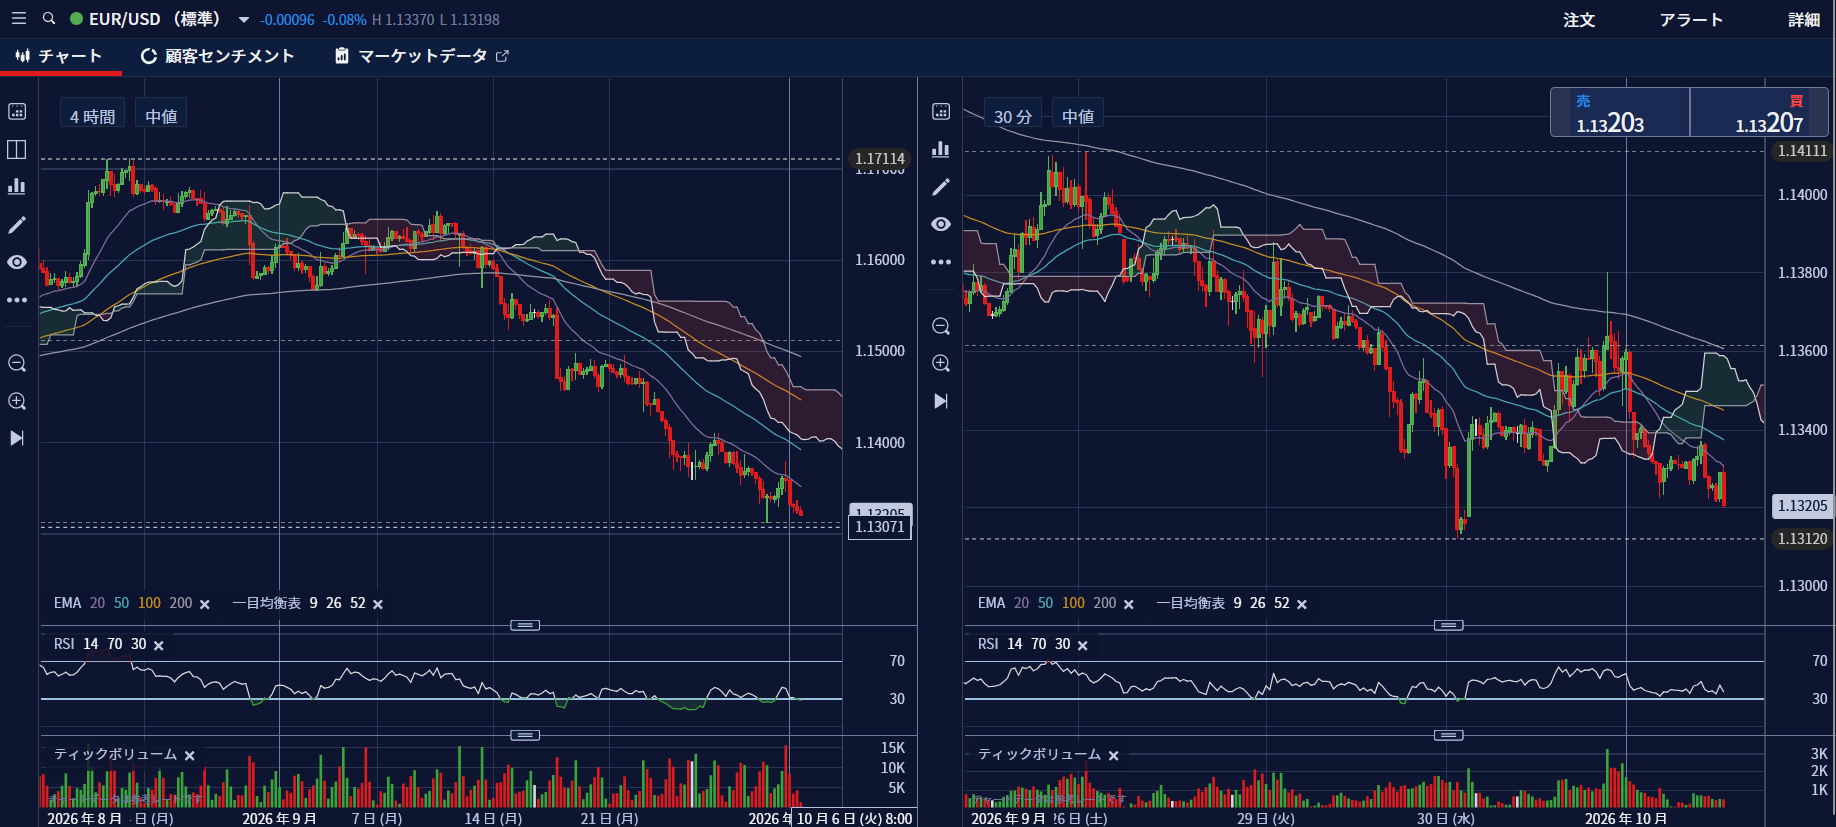The width and height of the screenshot is (1836, 827).
Task: Select the drawing pencil on left chart
Action: [x=17, y=225]
